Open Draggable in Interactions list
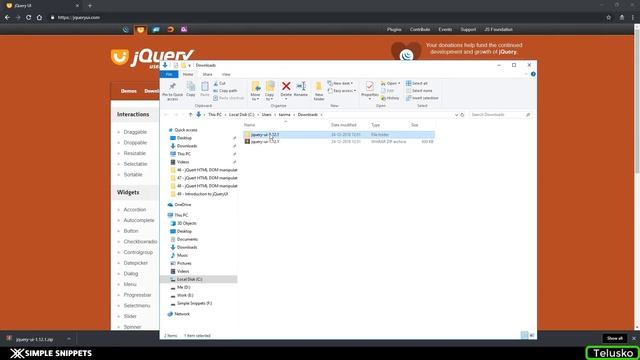This screenshot has width=640, height=360. (135, 132)
